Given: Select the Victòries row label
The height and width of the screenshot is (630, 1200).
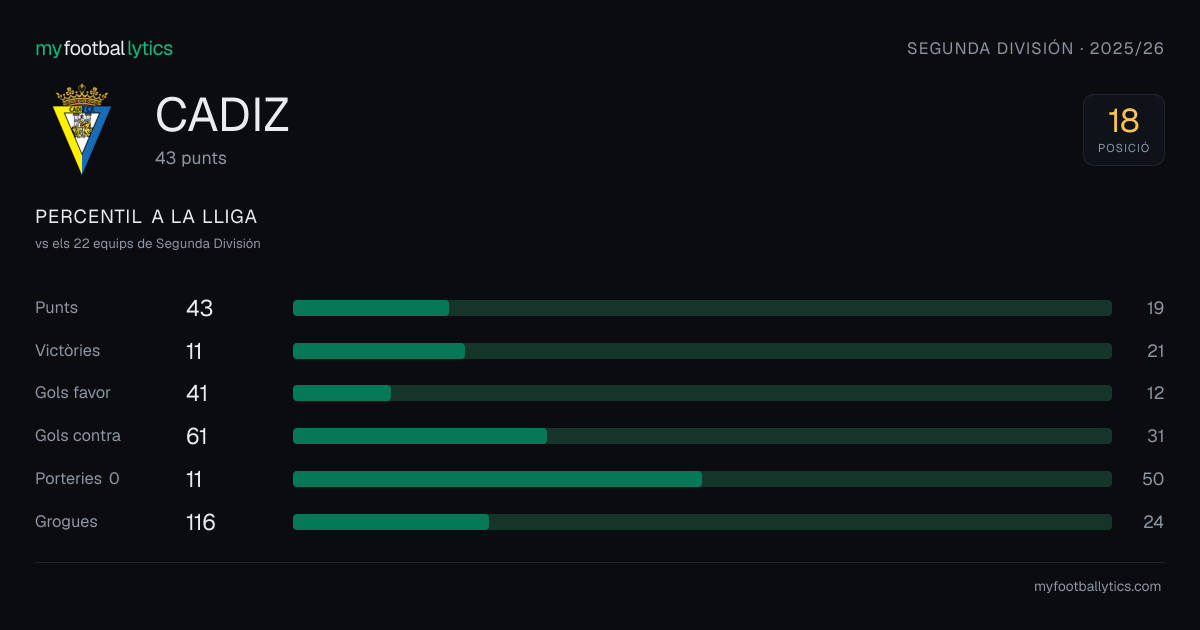Looking at the screenshot, I should pyautogui.click(x=67, y=351).
